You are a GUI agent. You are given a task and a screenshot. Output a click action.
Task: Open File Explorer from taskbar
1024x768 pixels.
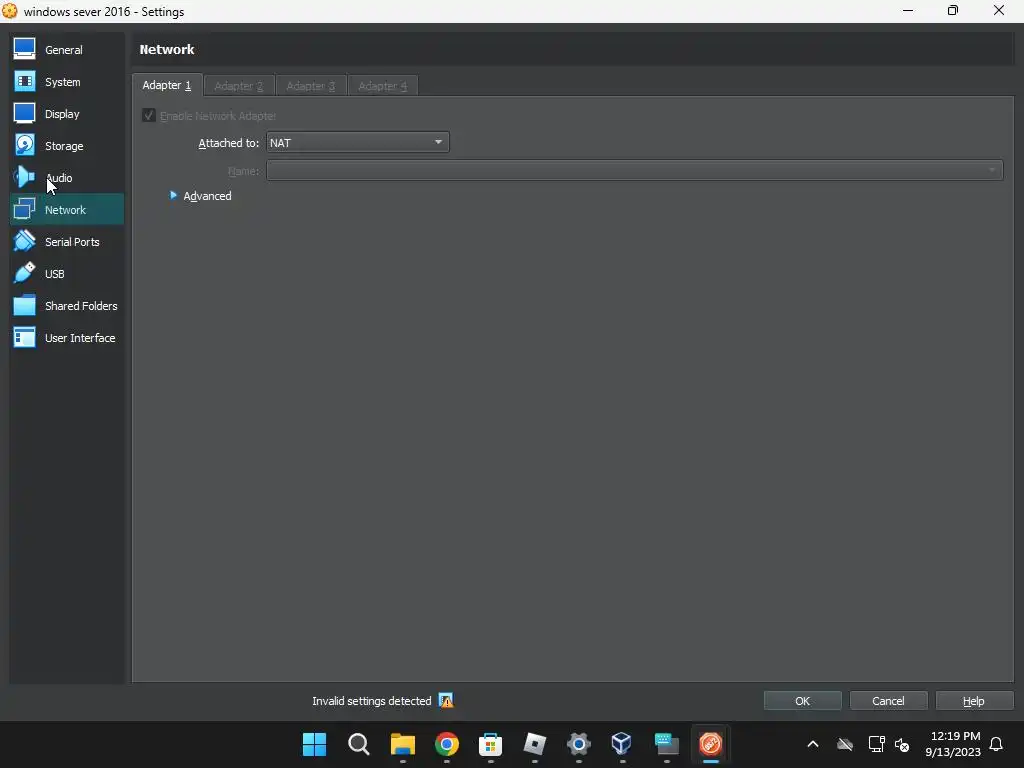402,744
